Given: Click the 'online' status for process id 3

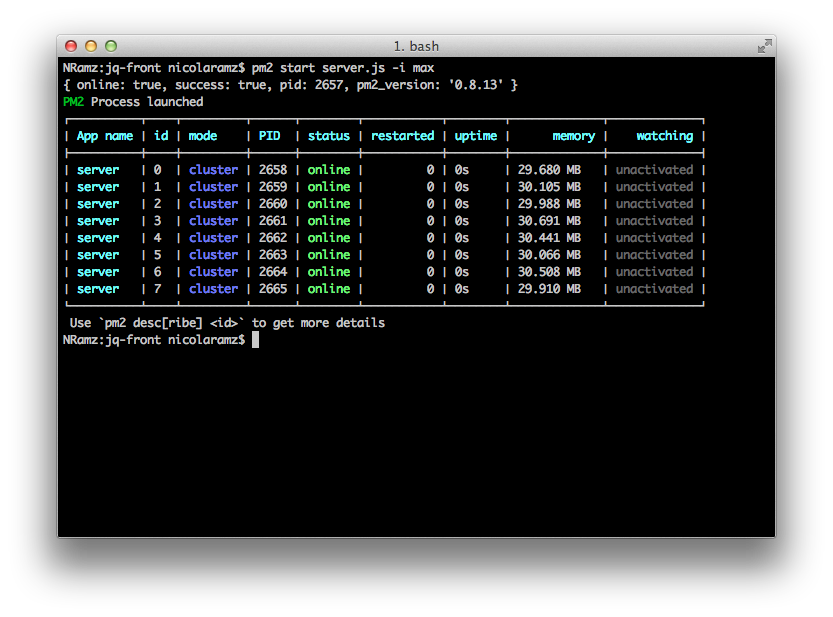Looking at the screenshot, I should coord(328,221).
